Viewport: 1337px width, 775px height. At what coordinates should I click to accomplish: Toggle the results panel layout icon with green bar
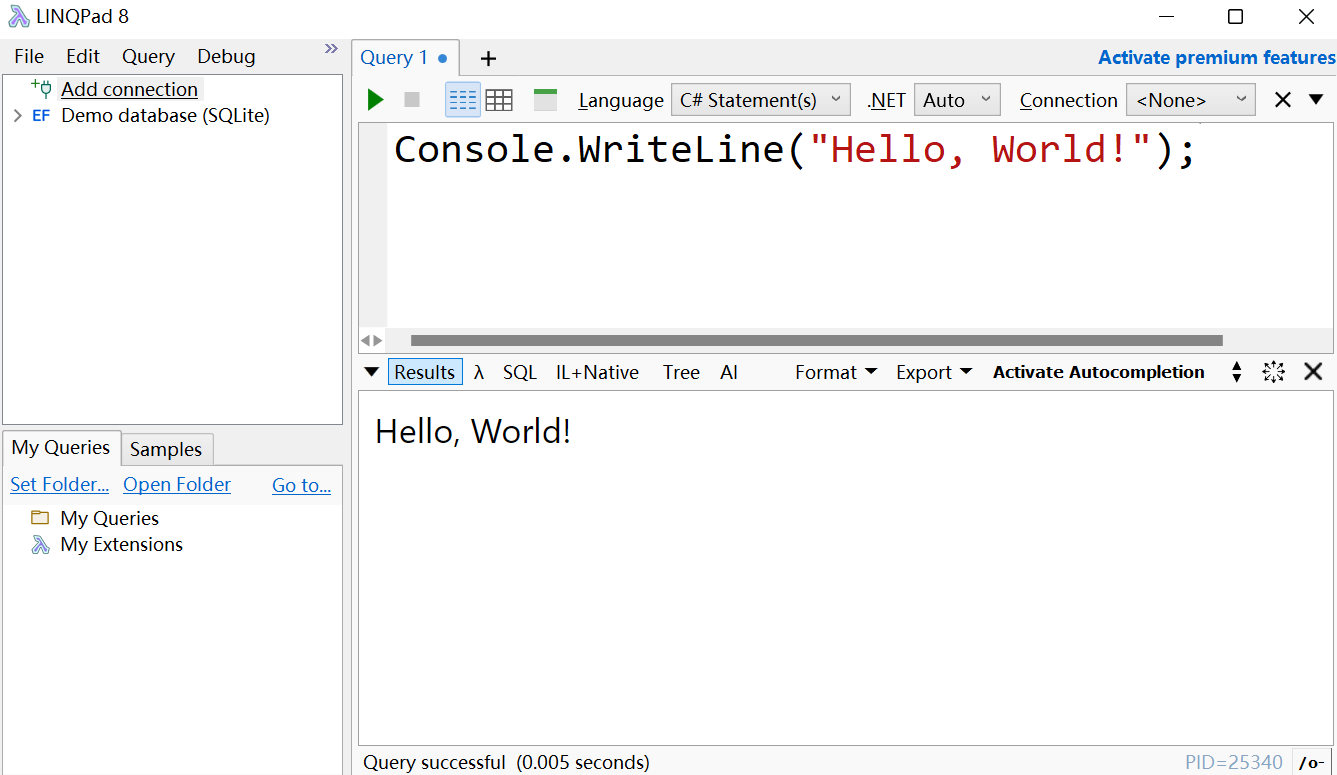point(545,100)
